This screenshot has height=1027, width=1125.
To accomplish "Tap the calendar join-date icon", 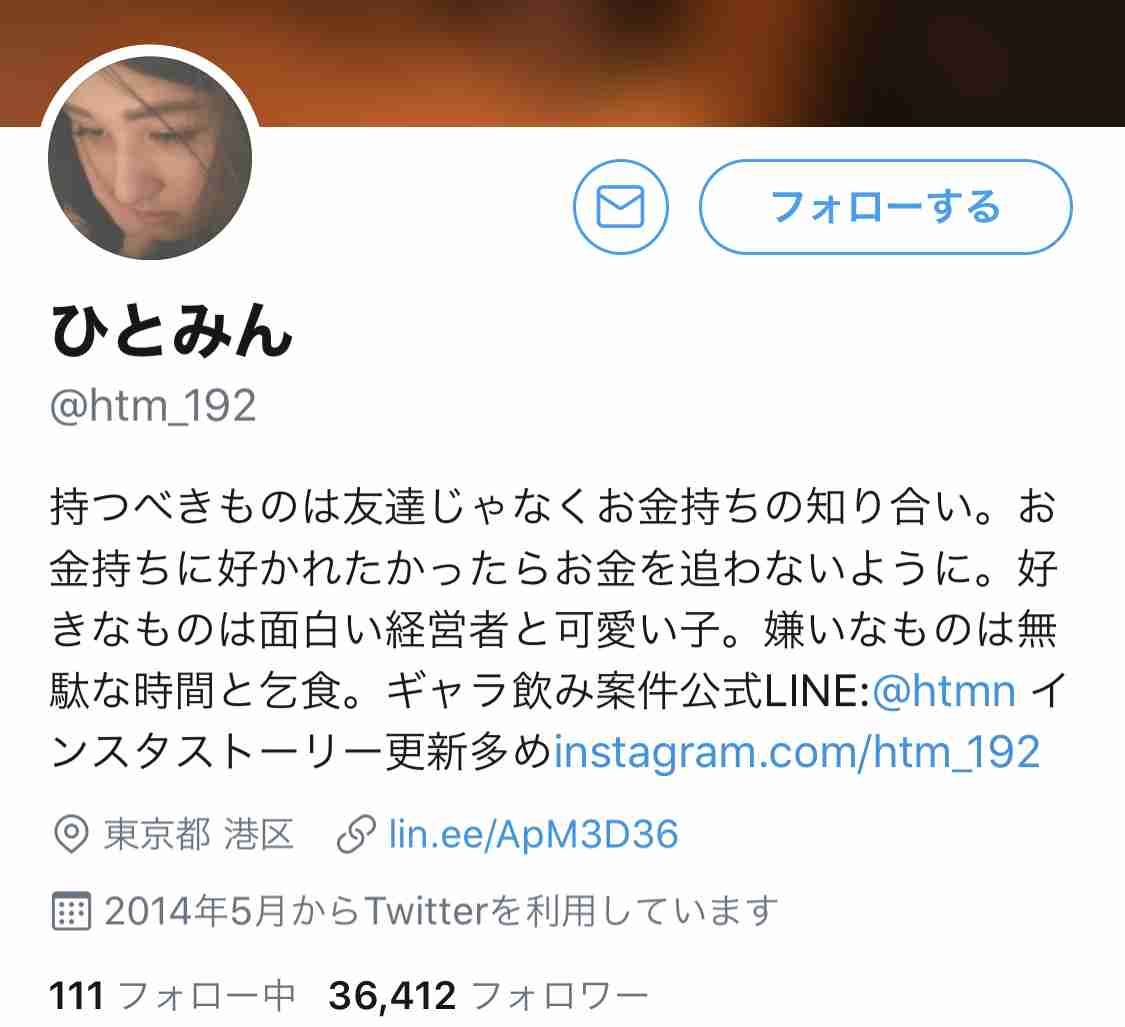I will pyautogui.click(x=71, y=911).
